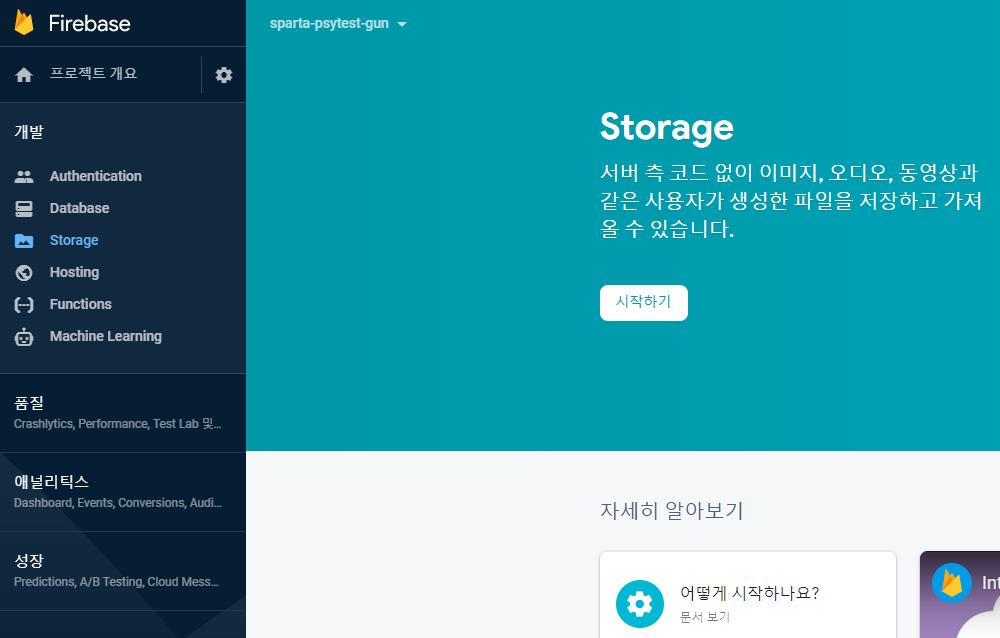Click Dashboard, Events, Conversions subtitle
Image resolution: width=1000 pixels, height=638 pixels.
coord(117,503)
